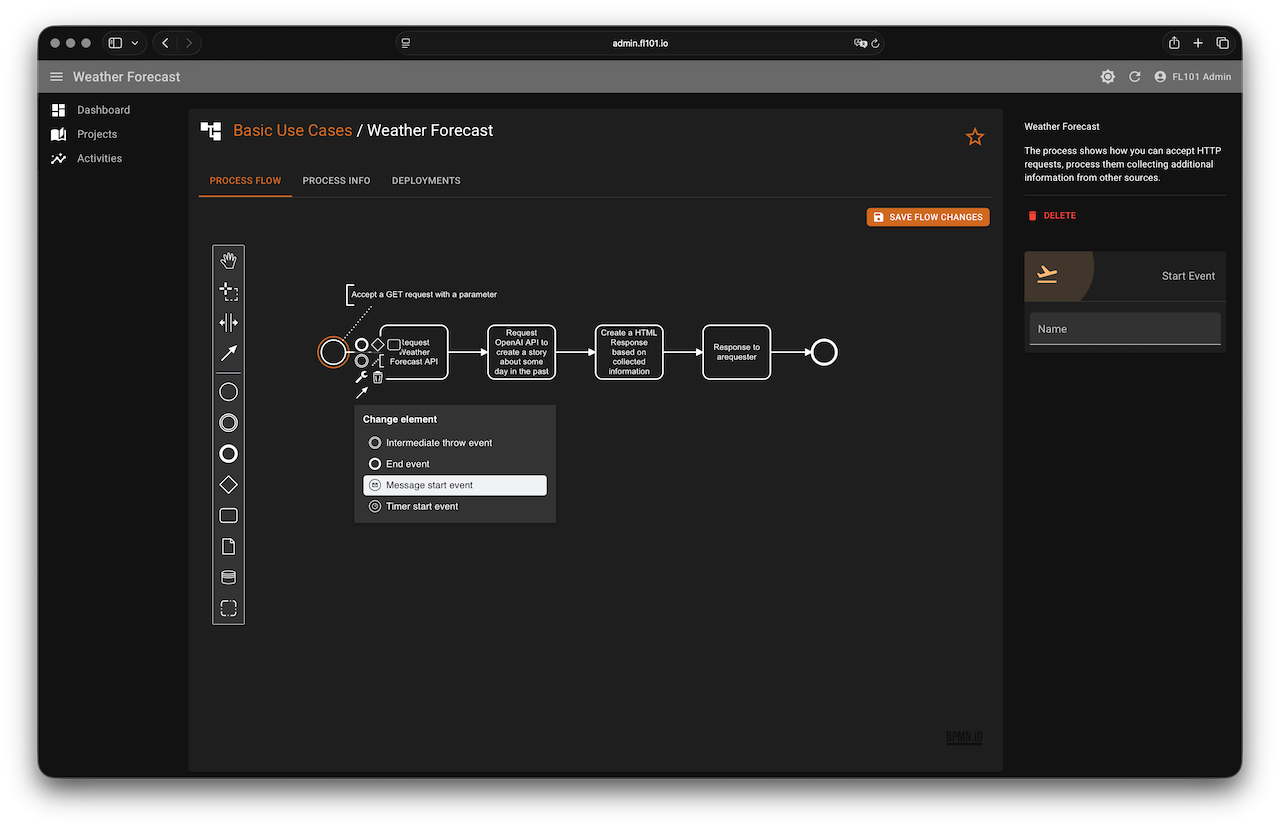Screen dimensions: 1280x828
Task: Select the hand tool in the palette
Action: point(228,261)
